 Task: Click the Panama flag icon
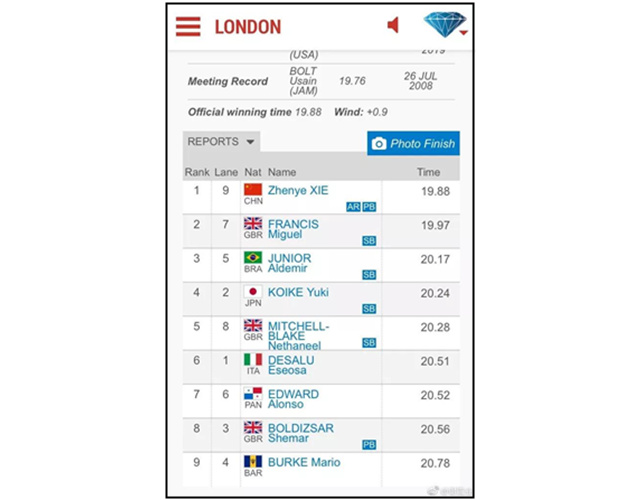(253, 393)
